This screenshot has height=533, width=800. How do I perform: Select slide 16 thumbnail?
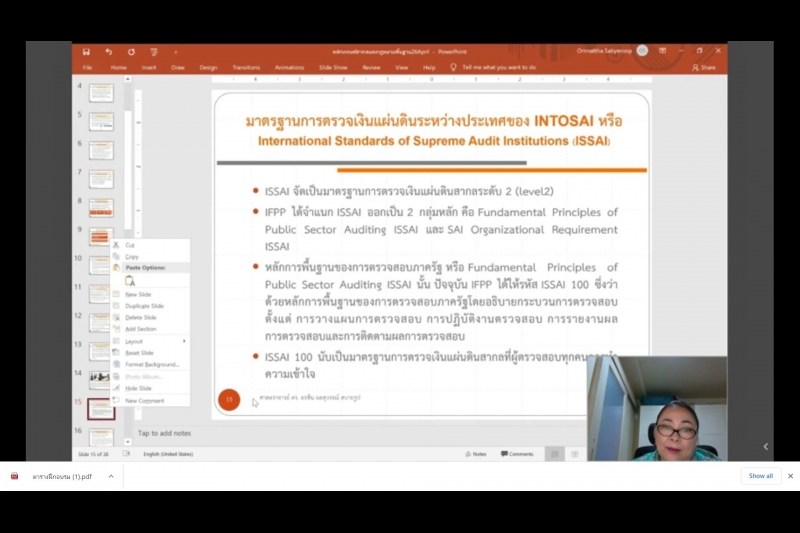click(101, 437)
